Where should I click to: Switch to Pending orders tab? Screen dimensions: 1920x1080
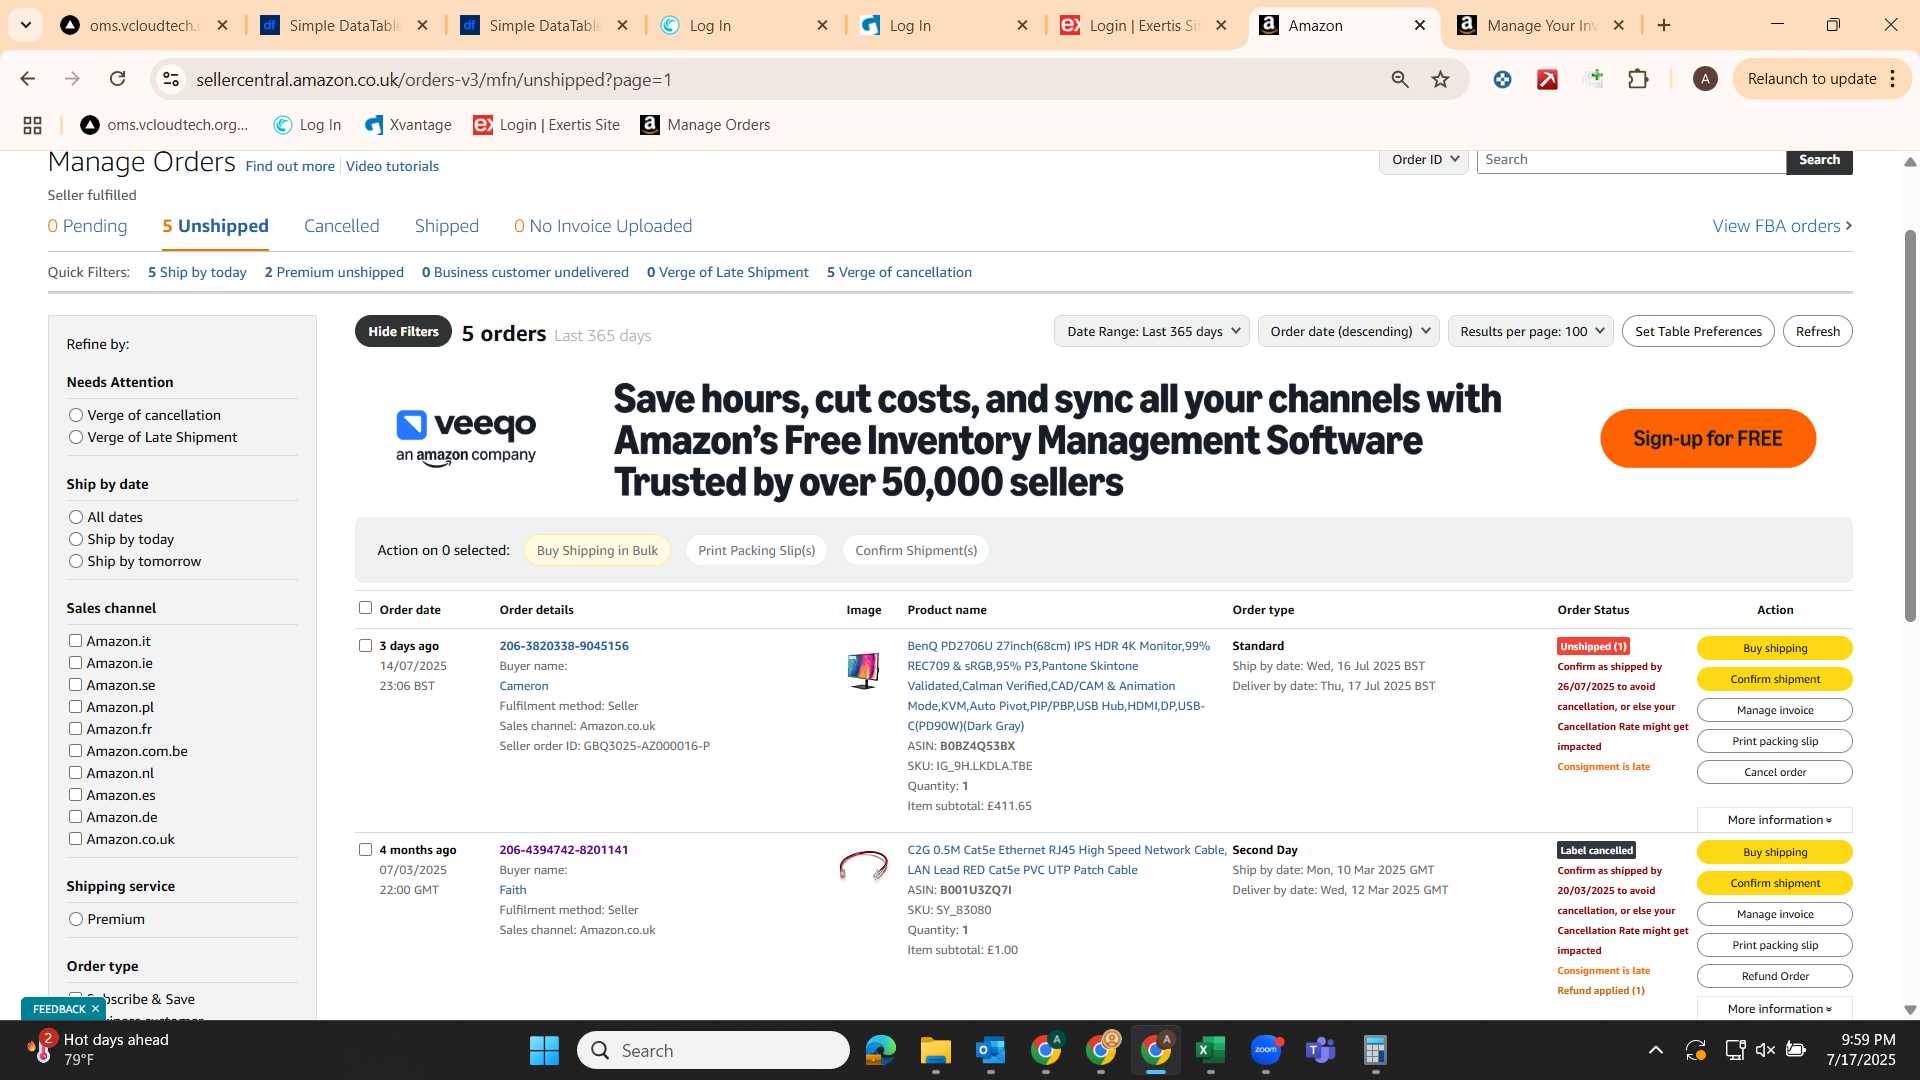click(x=88, y=226)
